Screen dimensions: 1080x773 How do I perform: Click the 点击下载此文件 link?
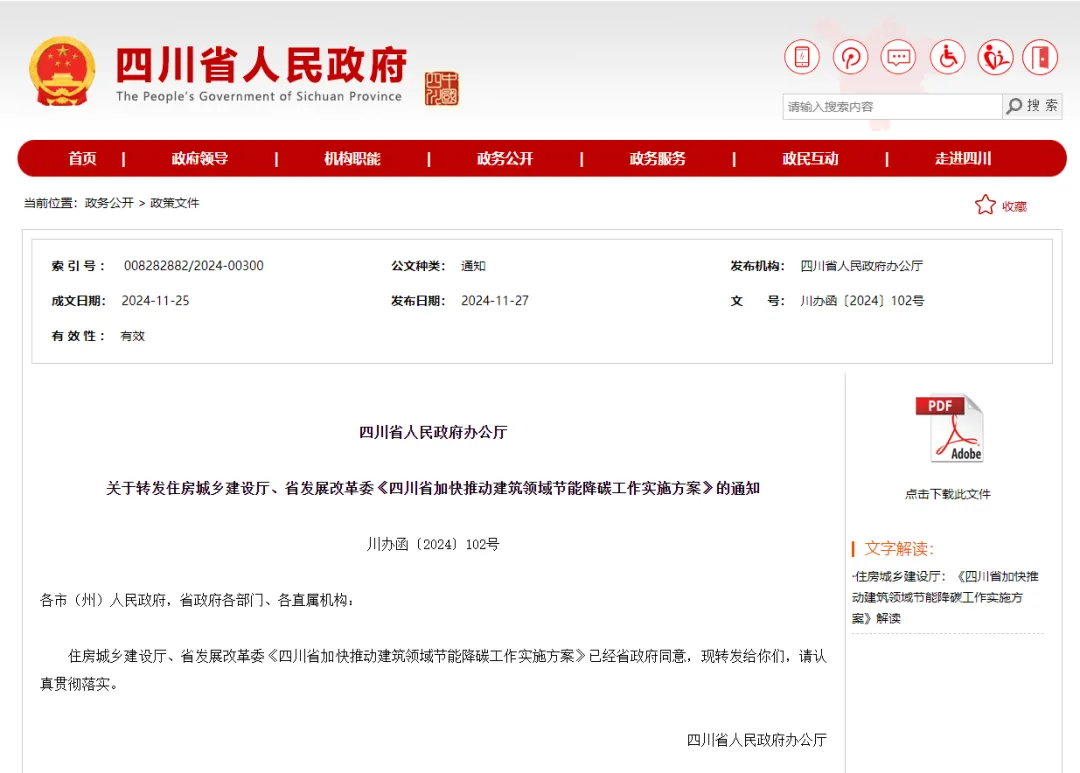pyautogui.click(x=948, y=492)
